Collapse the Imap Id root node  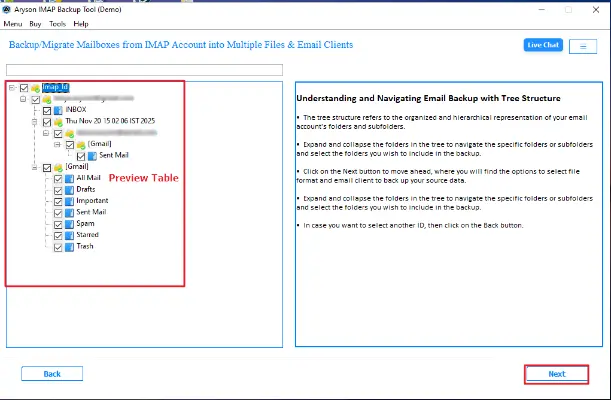coord(12,88)
